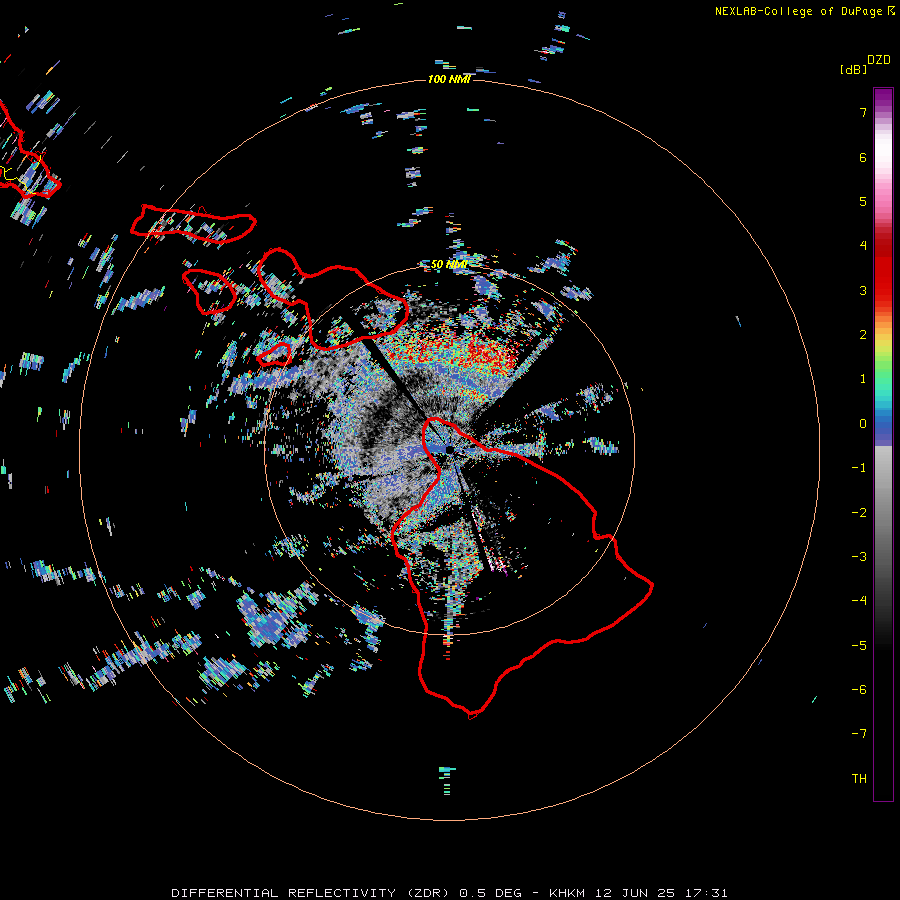This screenshot has width=900, height=900.
Task: Click the -1 value on the color scale
Action: (x=859, y=468)
